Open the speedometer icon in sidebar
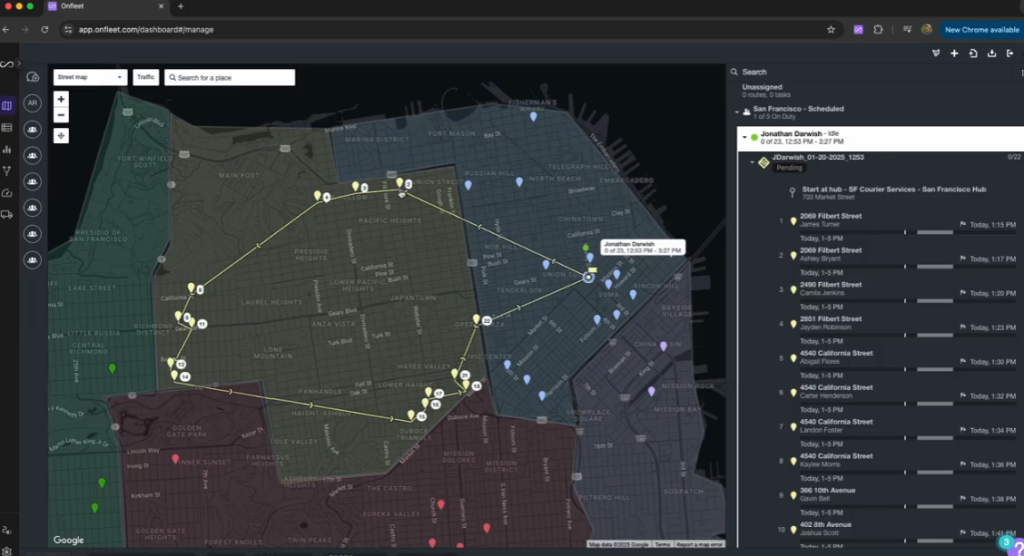Screen dimensions: 1024x556 click(7, 193)
